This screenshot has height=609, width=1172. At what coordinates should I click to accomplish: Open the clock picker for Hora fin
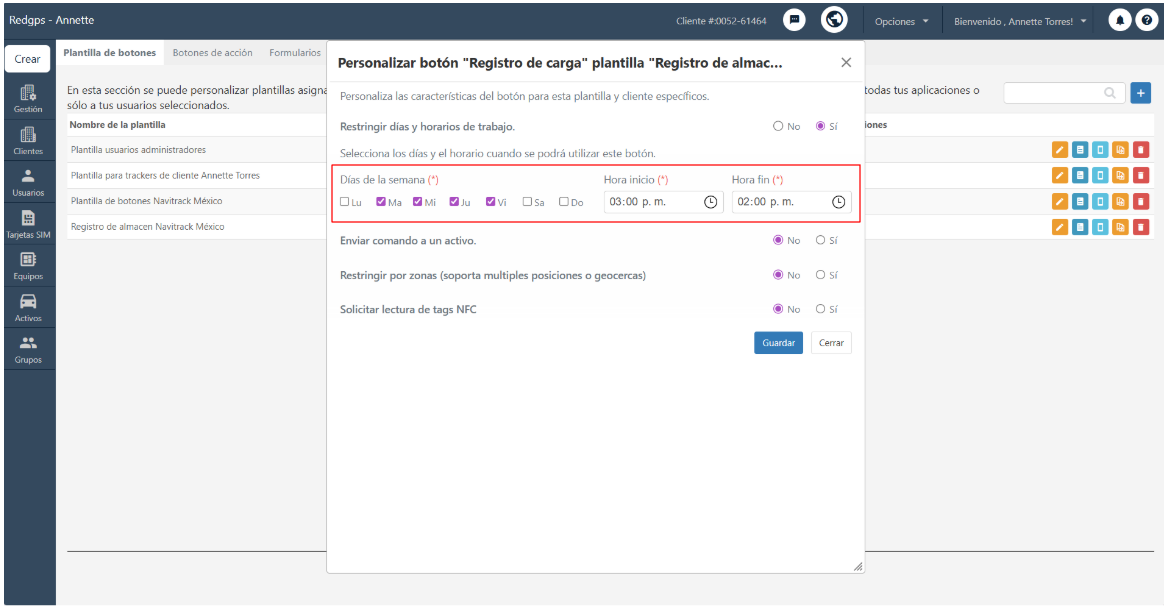coord(839,202)
